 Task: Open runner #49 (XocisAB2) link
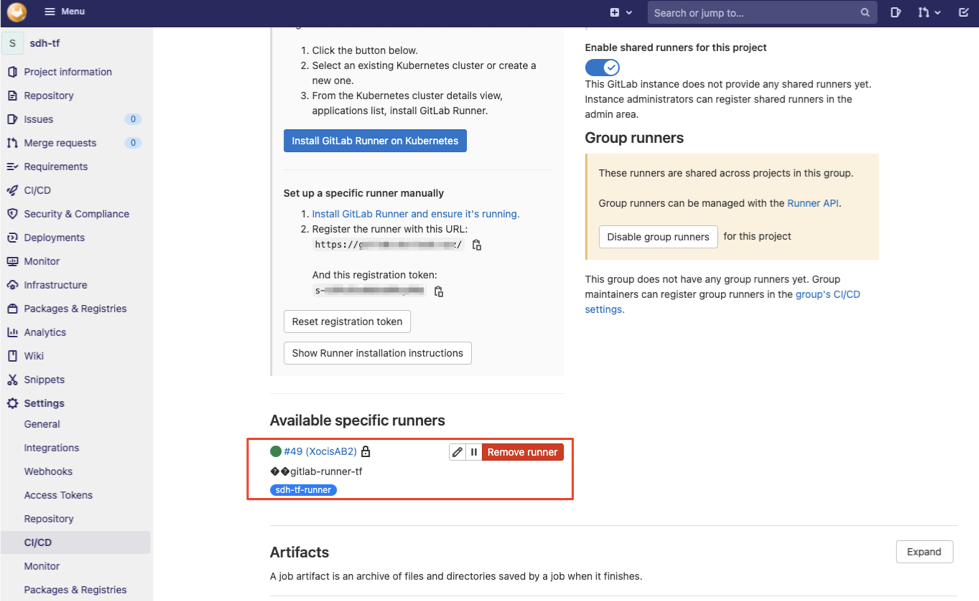320,451
